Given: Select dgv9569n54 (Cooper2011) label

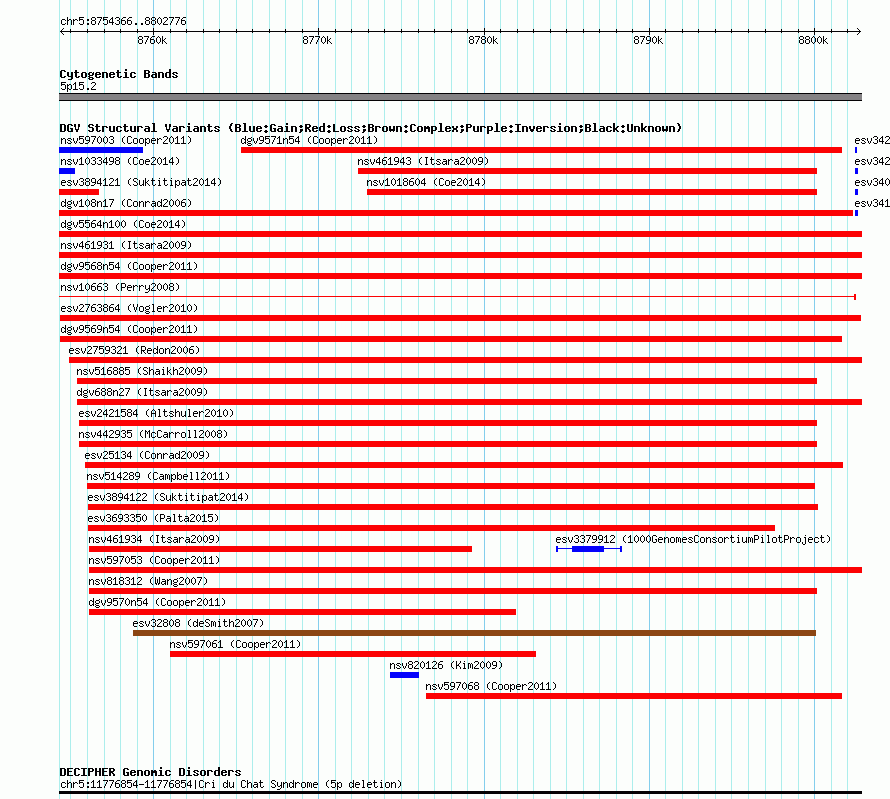Looking at the screenshot, I should pyautogui.click(x=129, y=329).
